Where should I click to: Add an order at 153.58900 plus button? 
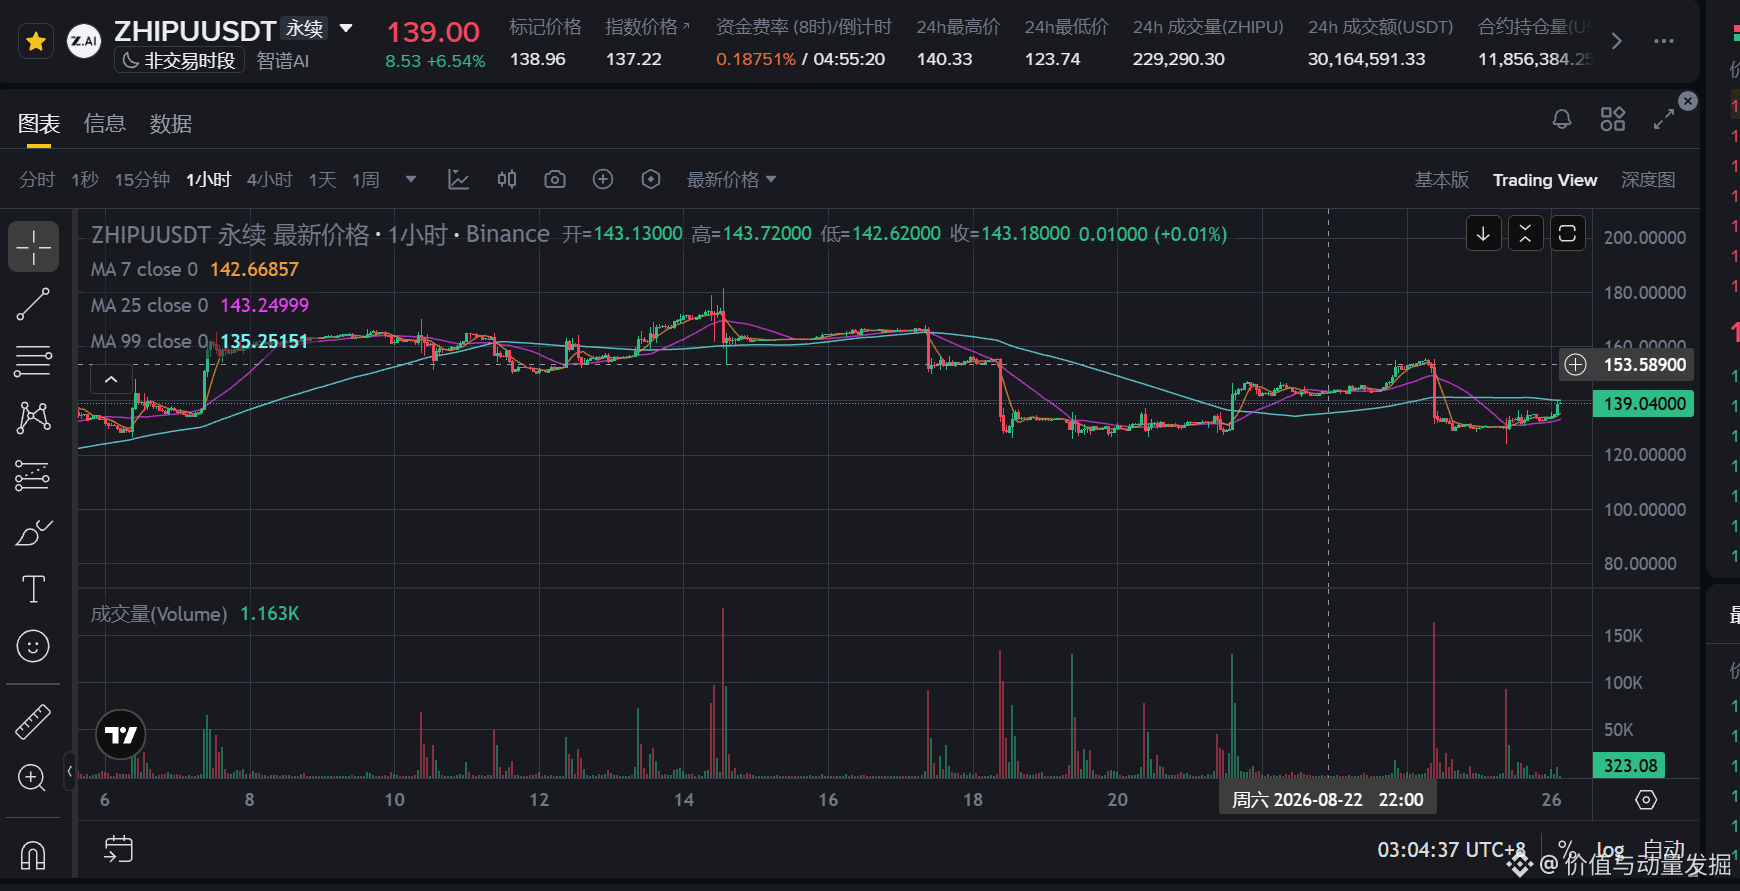(1575, 365)
